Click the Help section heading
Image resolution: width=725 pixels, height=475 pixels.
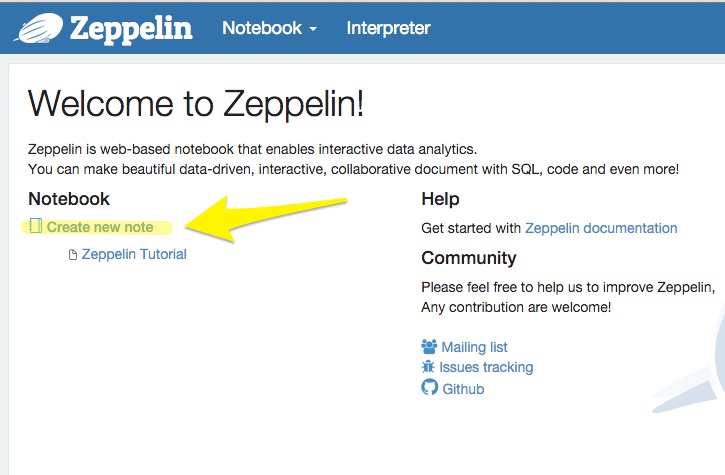click(x=440, y=199)
